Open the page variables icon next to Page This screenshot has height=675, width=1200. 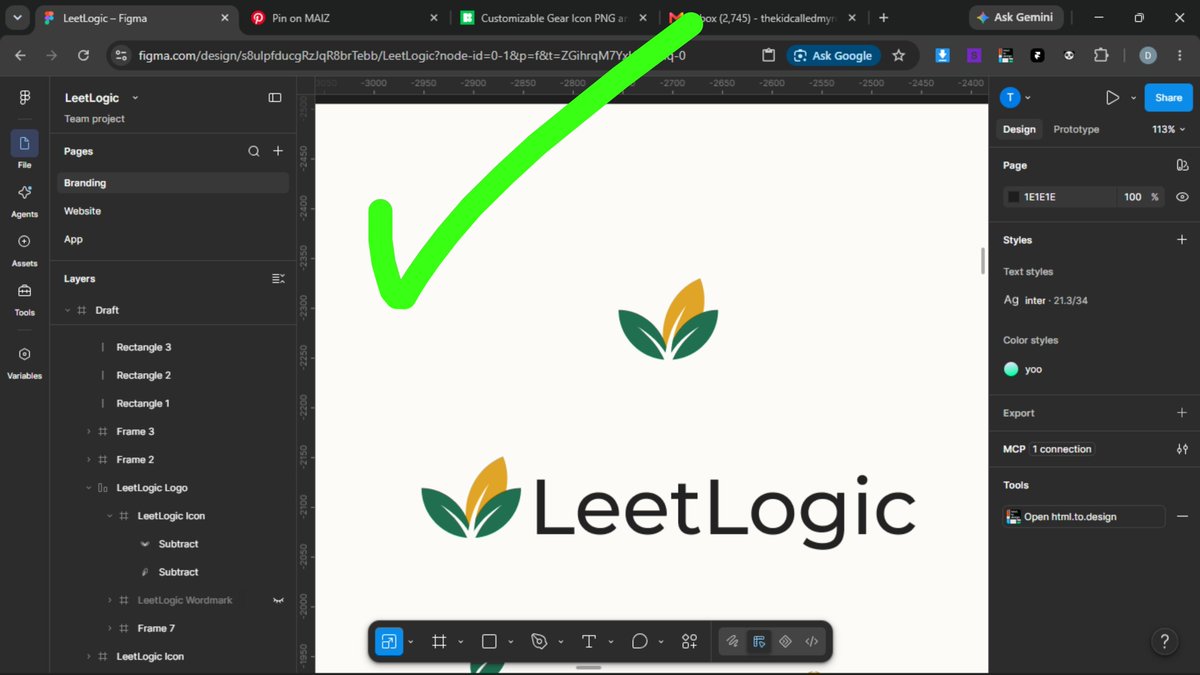1182,165
